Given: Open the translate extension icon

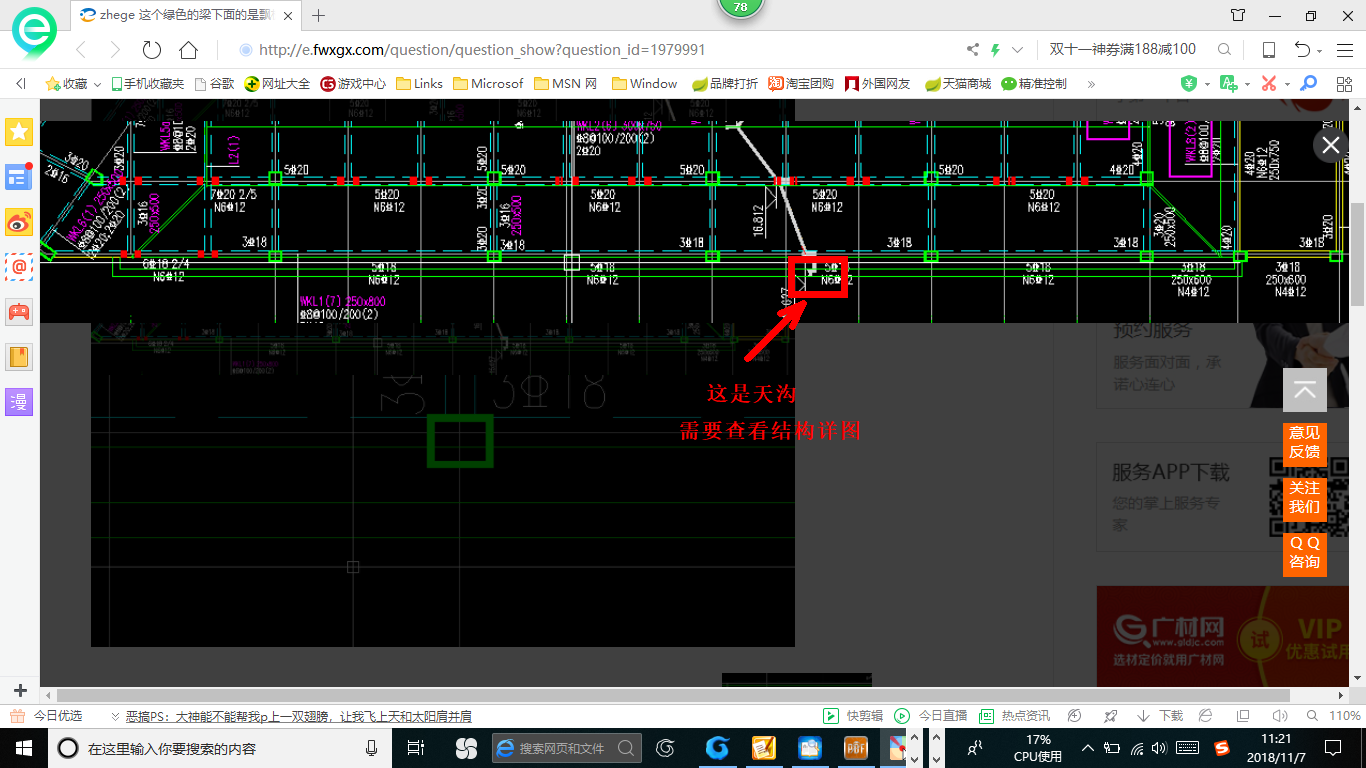Looking at the screenshot, I should [1228, 84].
